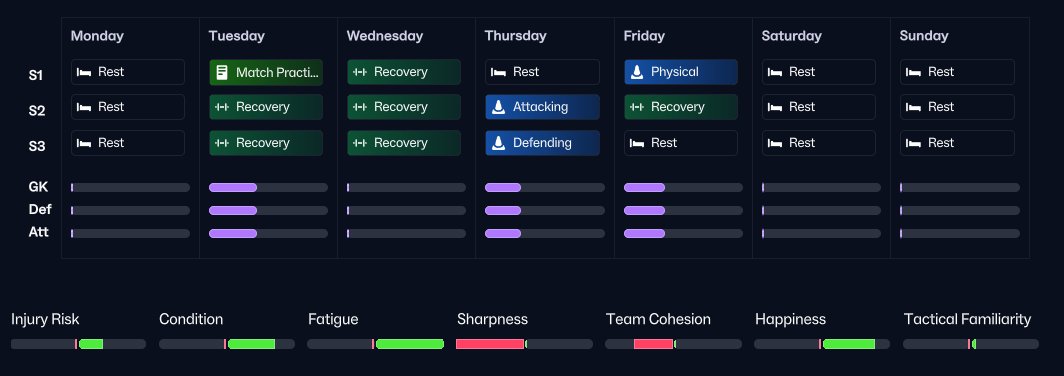This screenshot has width=1064, height=376.
Task: Select the Sunday column header
Action: (924, 36)
